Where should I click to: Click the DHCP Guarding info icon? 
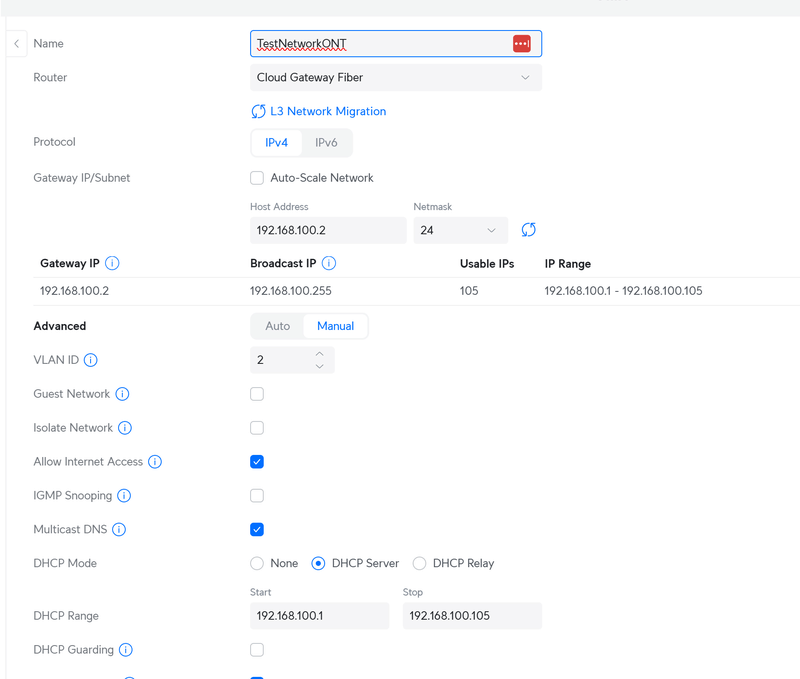[x=125, y=650]
